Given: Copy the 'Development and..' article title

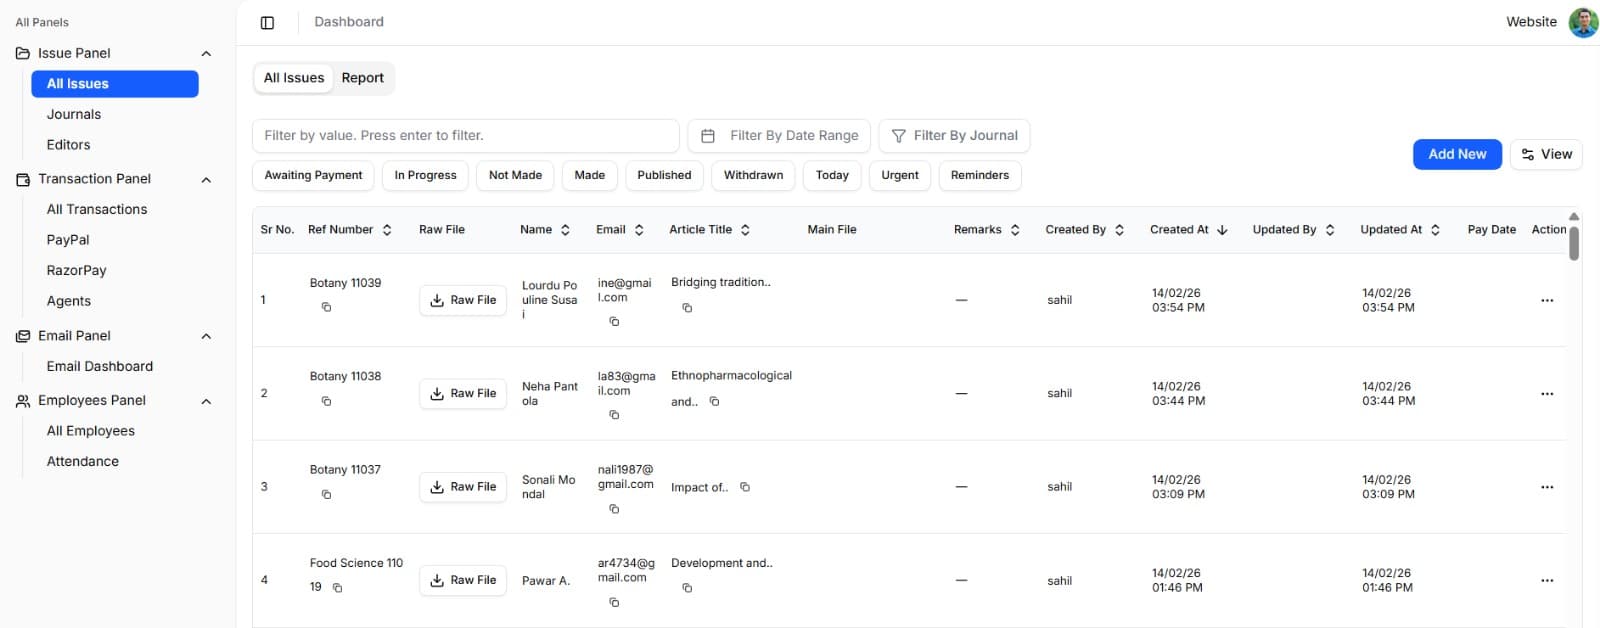Looking at the screenshot, I should 687,588.
